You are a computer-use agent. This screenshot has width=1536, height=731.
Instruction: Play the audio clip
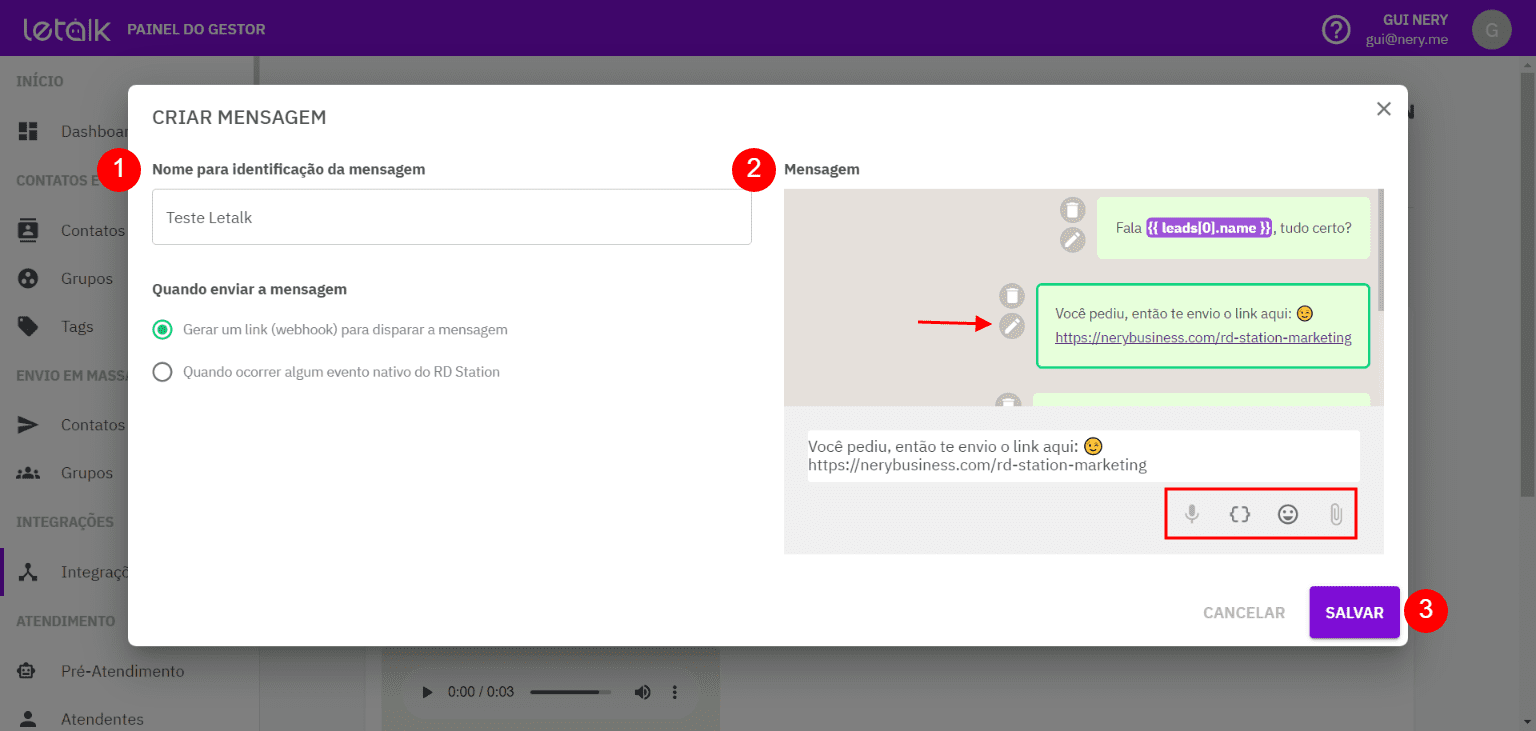click(427, 692)
